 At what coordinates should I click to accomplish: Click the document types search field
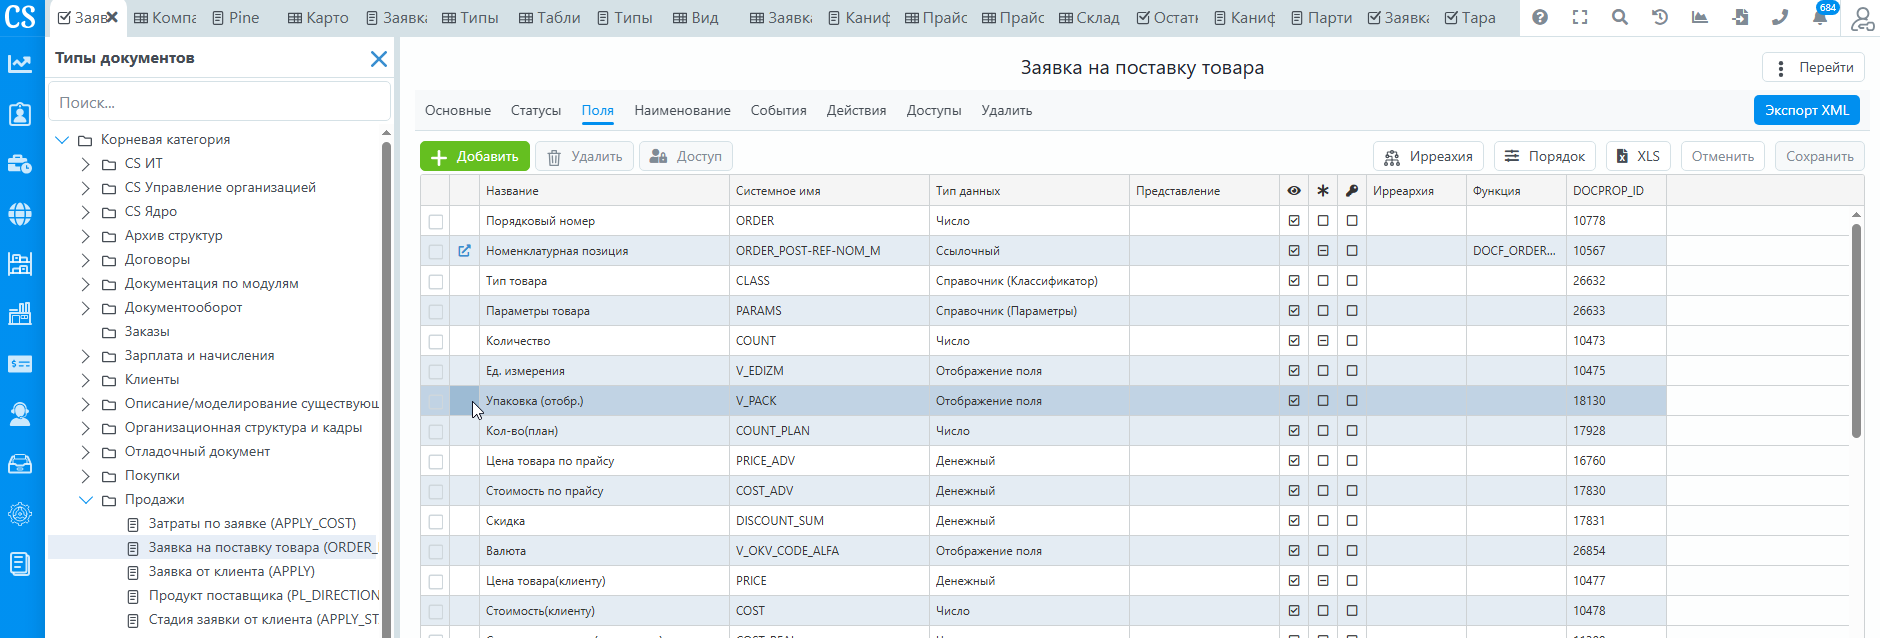[x=219, y=103]
